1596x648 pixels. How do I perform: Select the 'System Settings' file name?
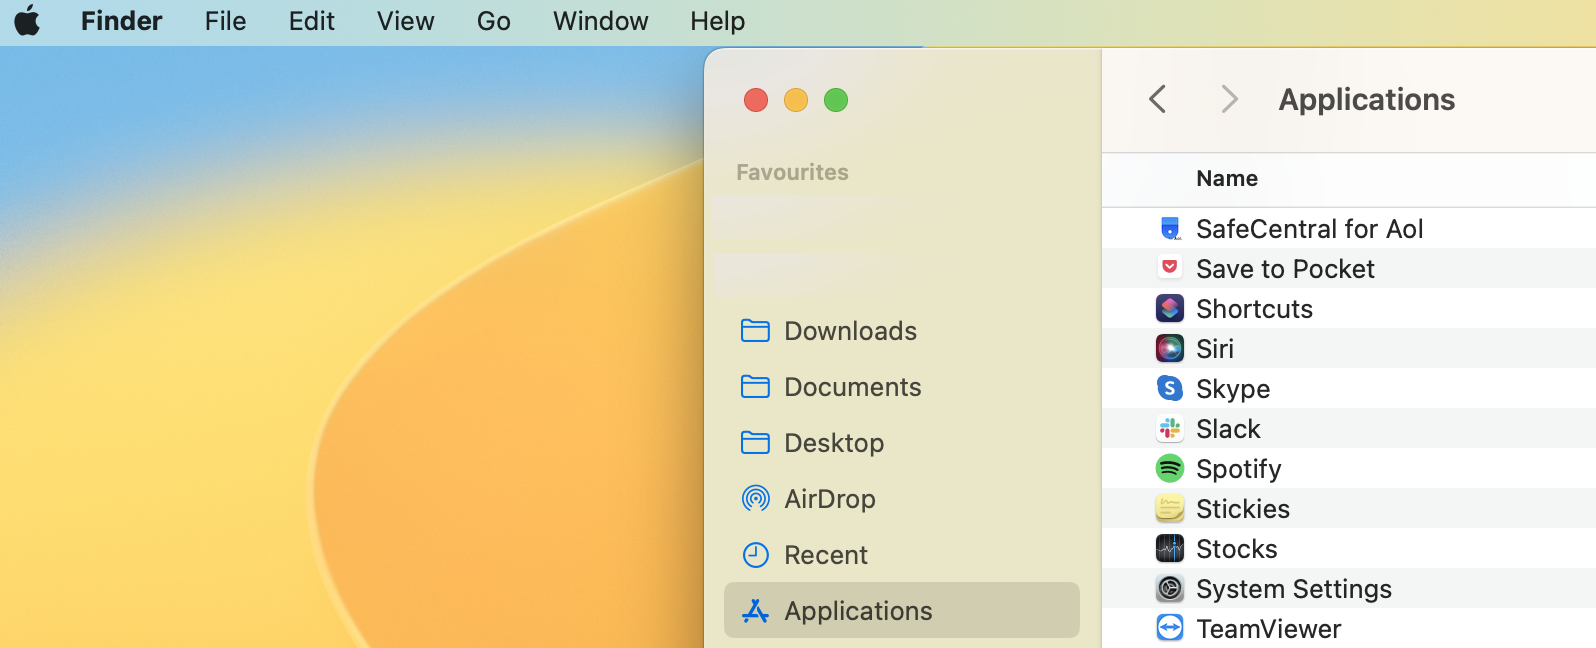click(1293, 589)
